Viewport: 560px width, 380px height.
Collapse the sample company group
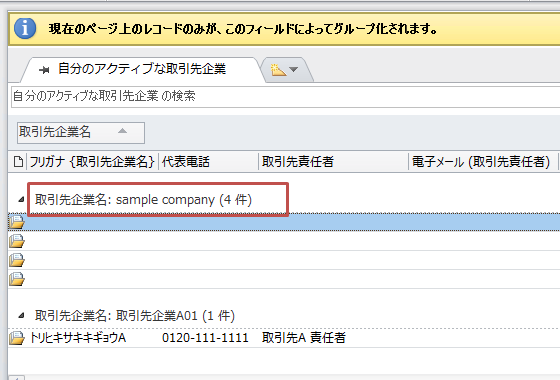click(21, 200)
